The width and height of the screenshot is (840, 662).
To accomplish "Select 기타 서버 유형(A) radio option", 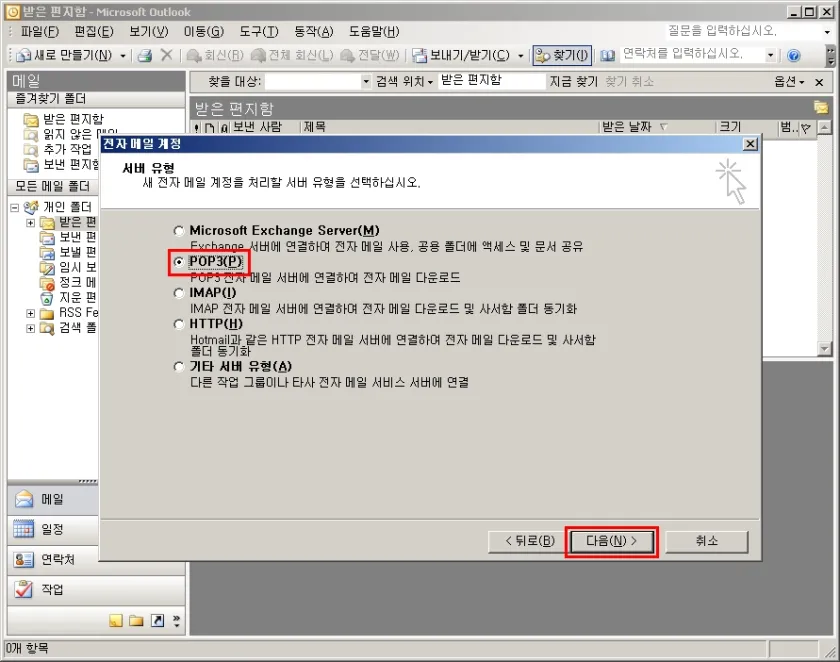I will (178, 367).
